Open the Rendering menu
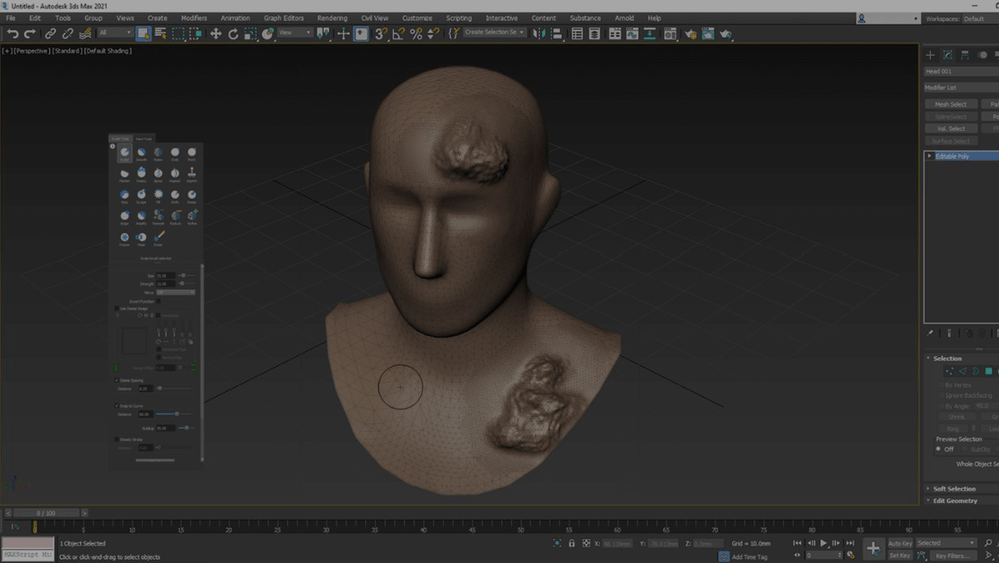Viewport: 999px width, 563px height. coord(332,18)
